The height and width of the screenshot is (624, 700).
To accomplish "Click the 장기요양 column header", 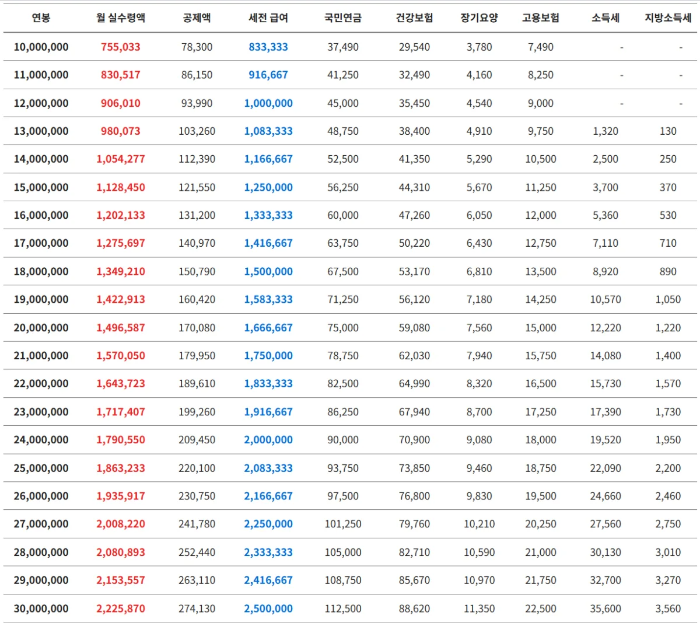I will [479, 18].
